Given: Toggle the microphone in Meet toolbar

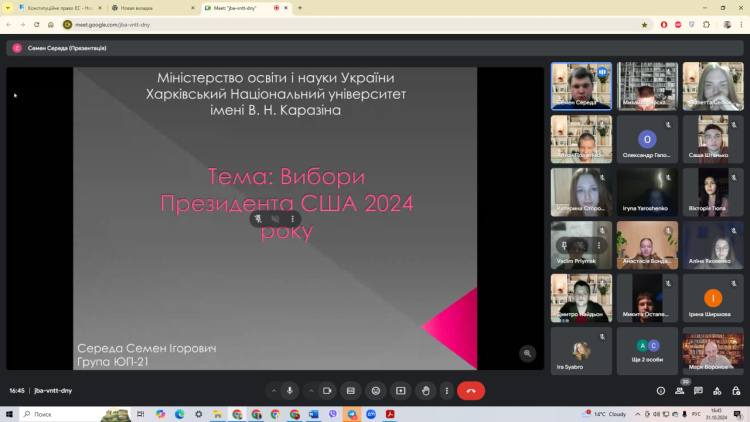Looking at the screenshot, I should coord(290,391).
